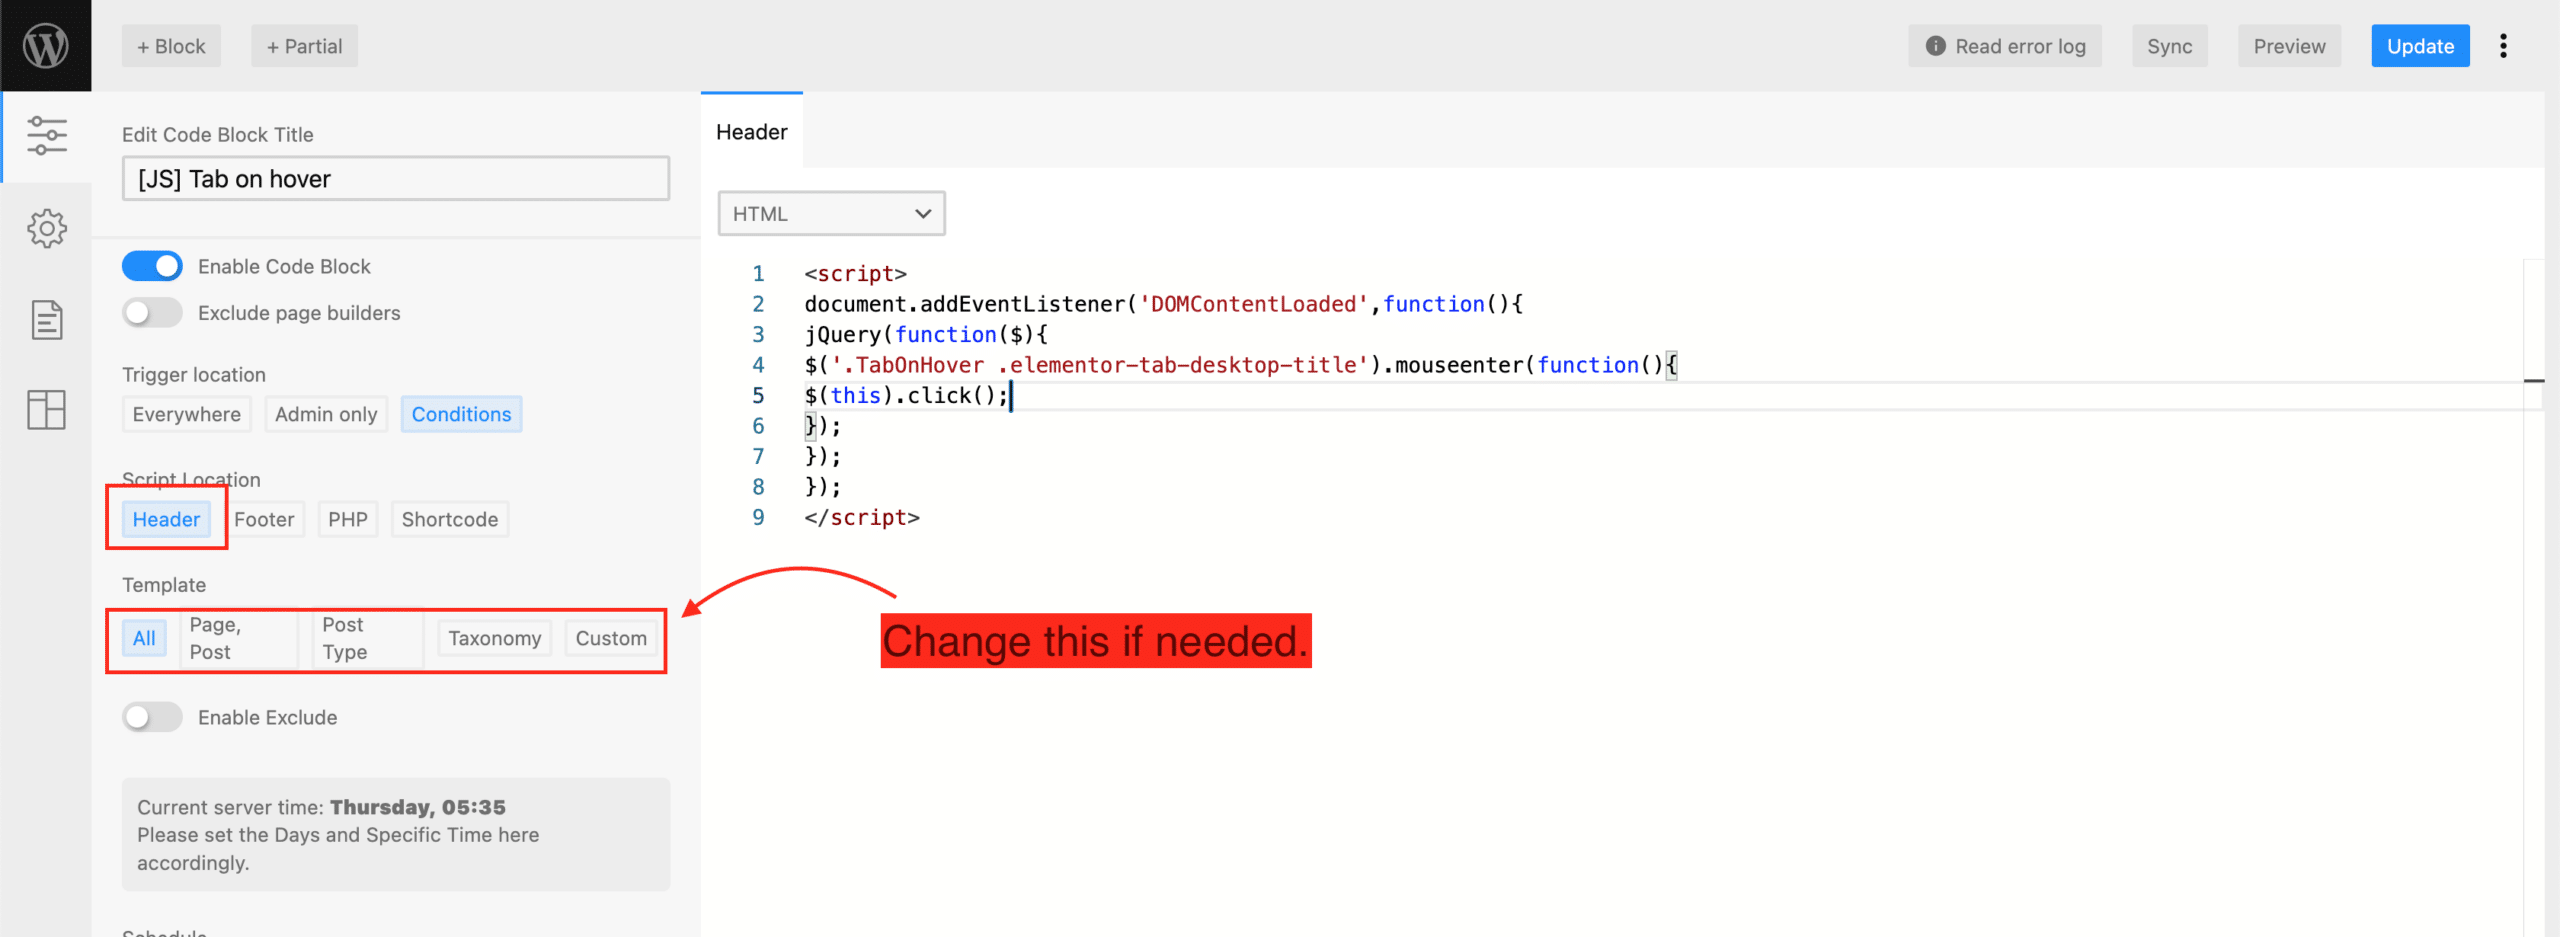The width and height of the screenshot is (2560, 937).
Task: Click the document icon in left sidebar
Action: pos(46,319)
